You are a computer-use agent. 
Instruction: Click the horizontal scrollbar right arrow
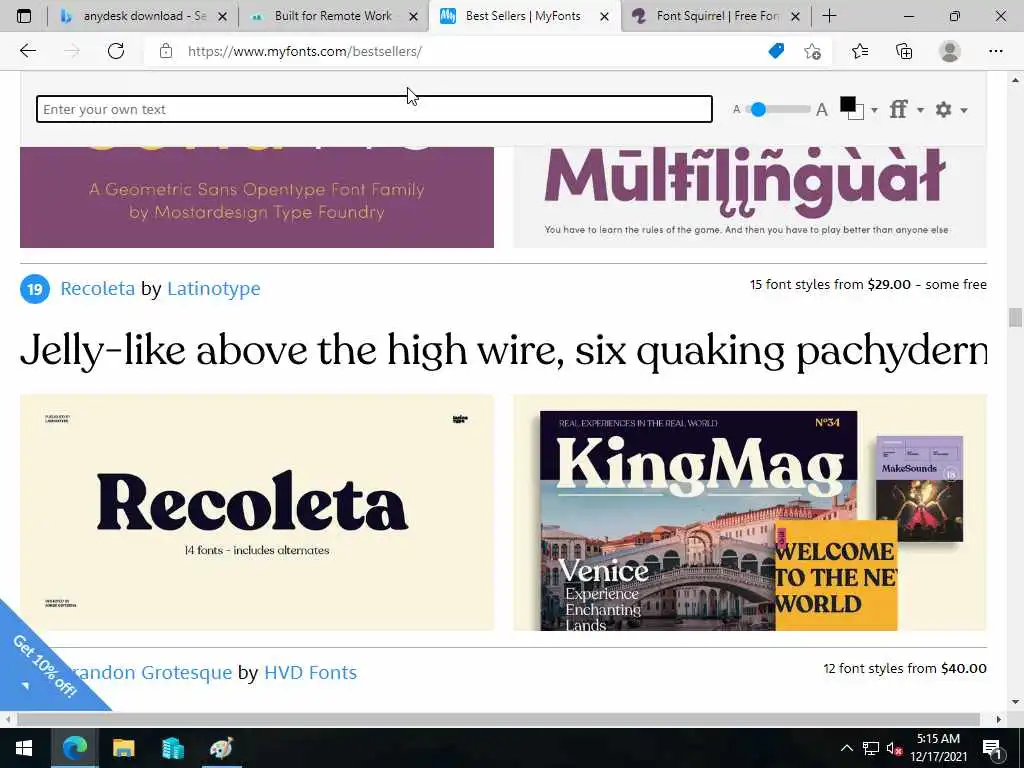point(999,719)
